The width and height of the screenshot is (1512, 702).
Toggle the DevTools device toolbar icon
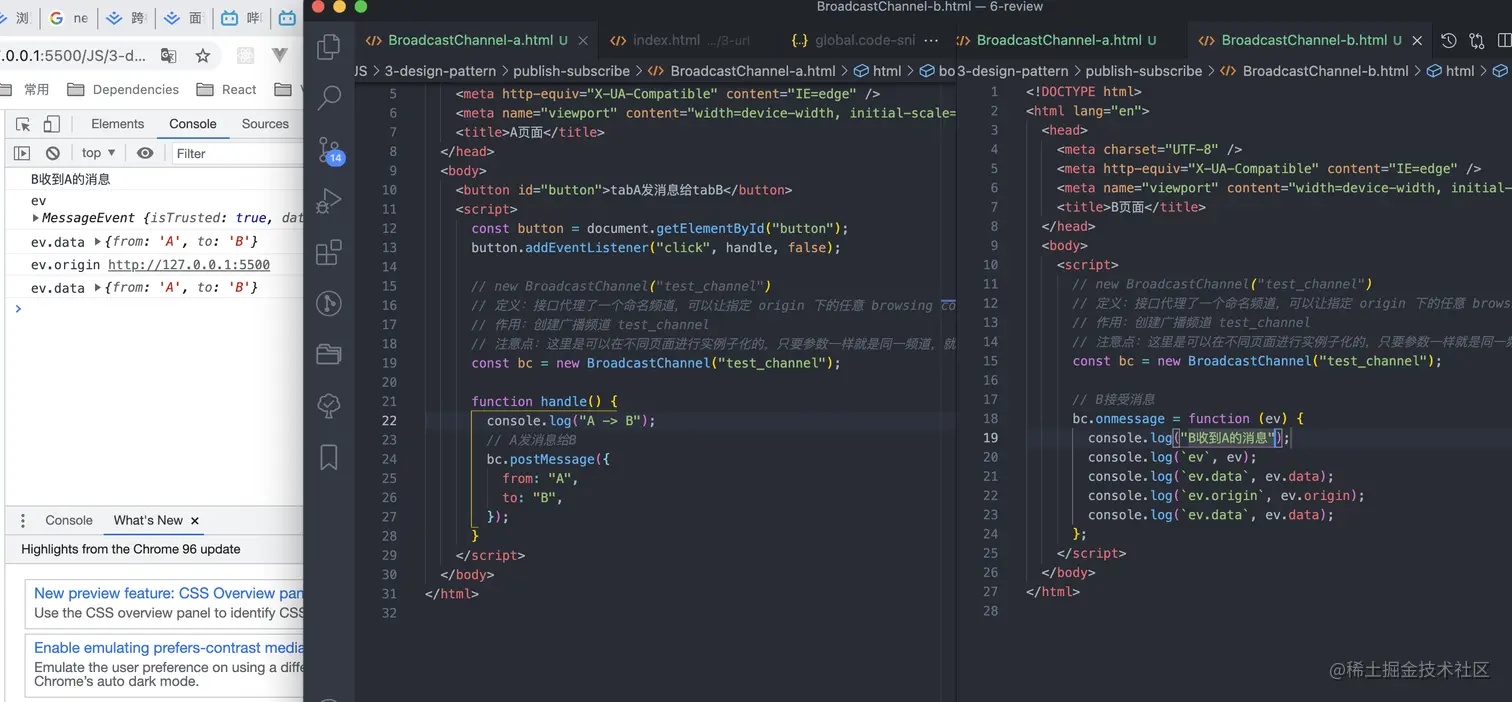pyautogui.click(x=51, y=124)
